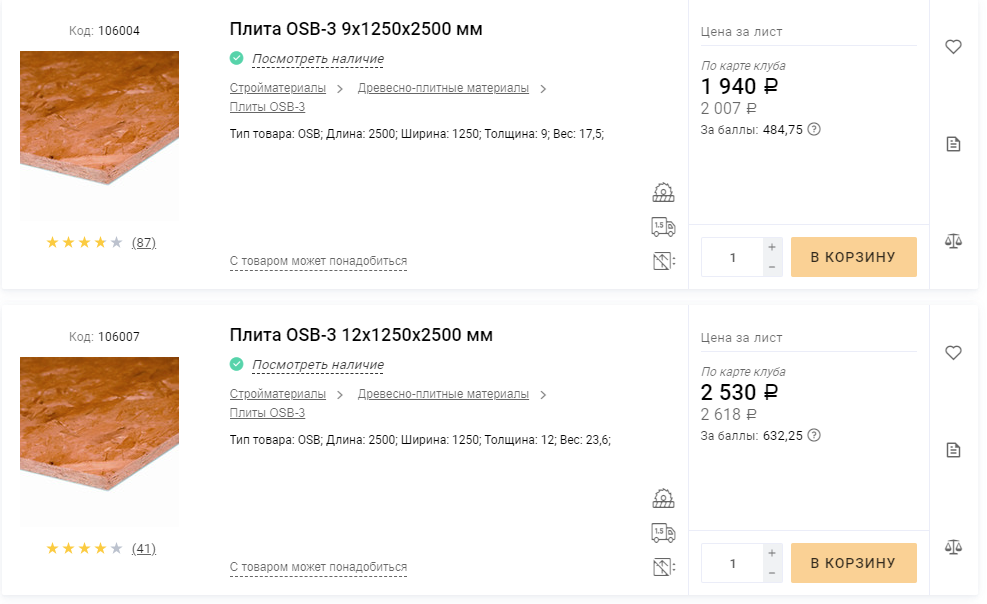Image resolution: width=987 pixels, height=604 pixels.
Task: Expand "С товаром может понадобиться" under 9mm board
Action: coord(318,261)
